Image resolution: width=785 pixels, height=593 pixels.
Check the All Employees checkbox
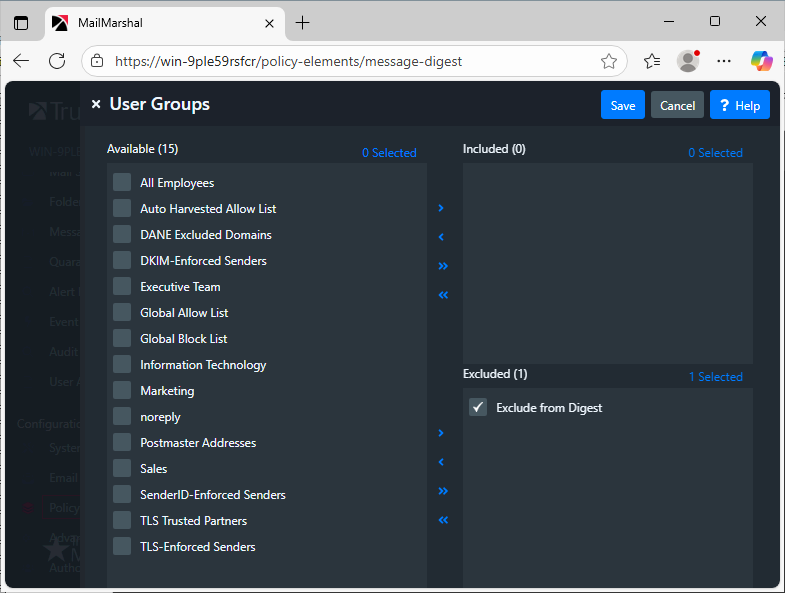[122, 182]
